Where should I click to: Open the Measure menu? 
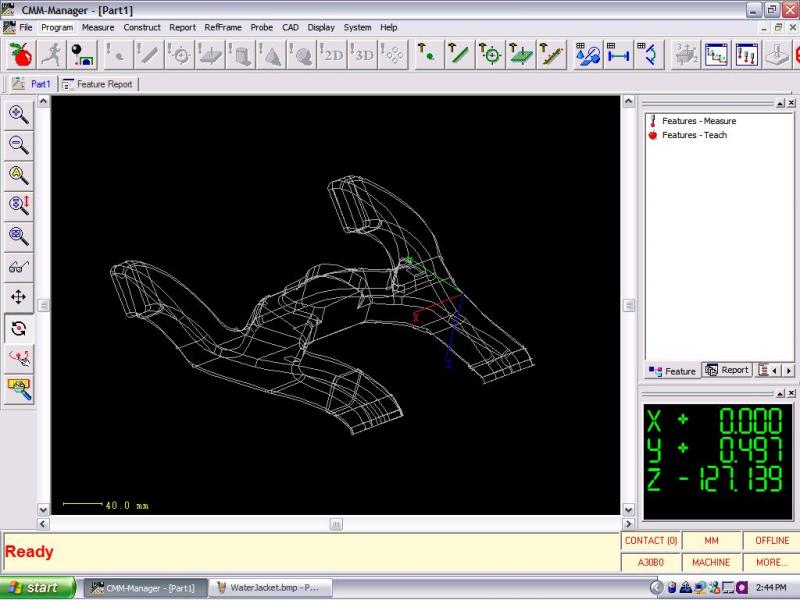(98, 27)
